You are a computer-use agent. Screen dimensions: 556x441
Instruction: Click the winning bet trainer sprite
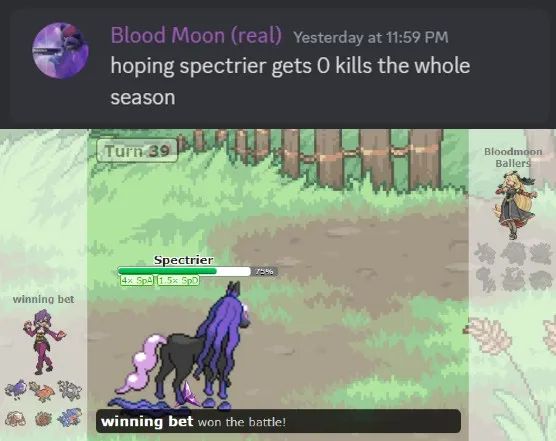click(x=44, y=341)
